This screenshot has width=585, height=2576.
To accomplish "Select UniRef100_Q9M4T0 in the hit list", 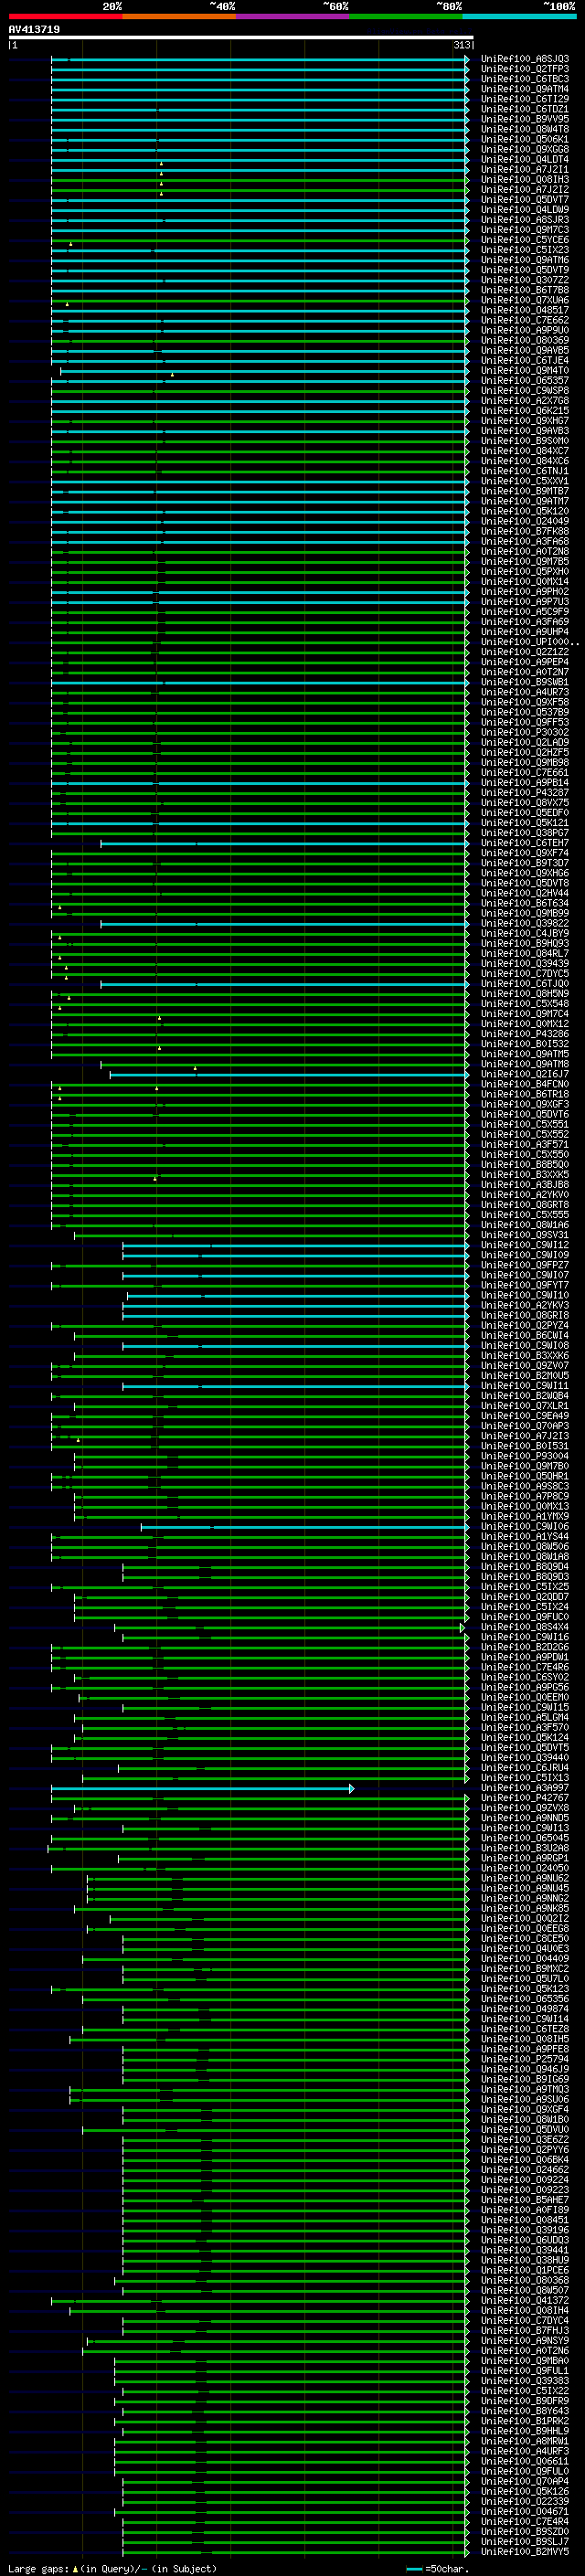I will [x=525, y=370].
